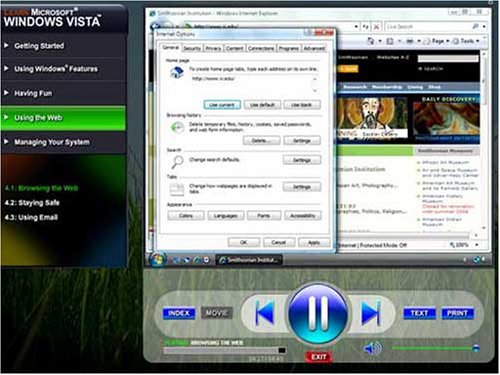Open the Internet Explorer Page menu
The image size is (500, 375).
[437, 41]
